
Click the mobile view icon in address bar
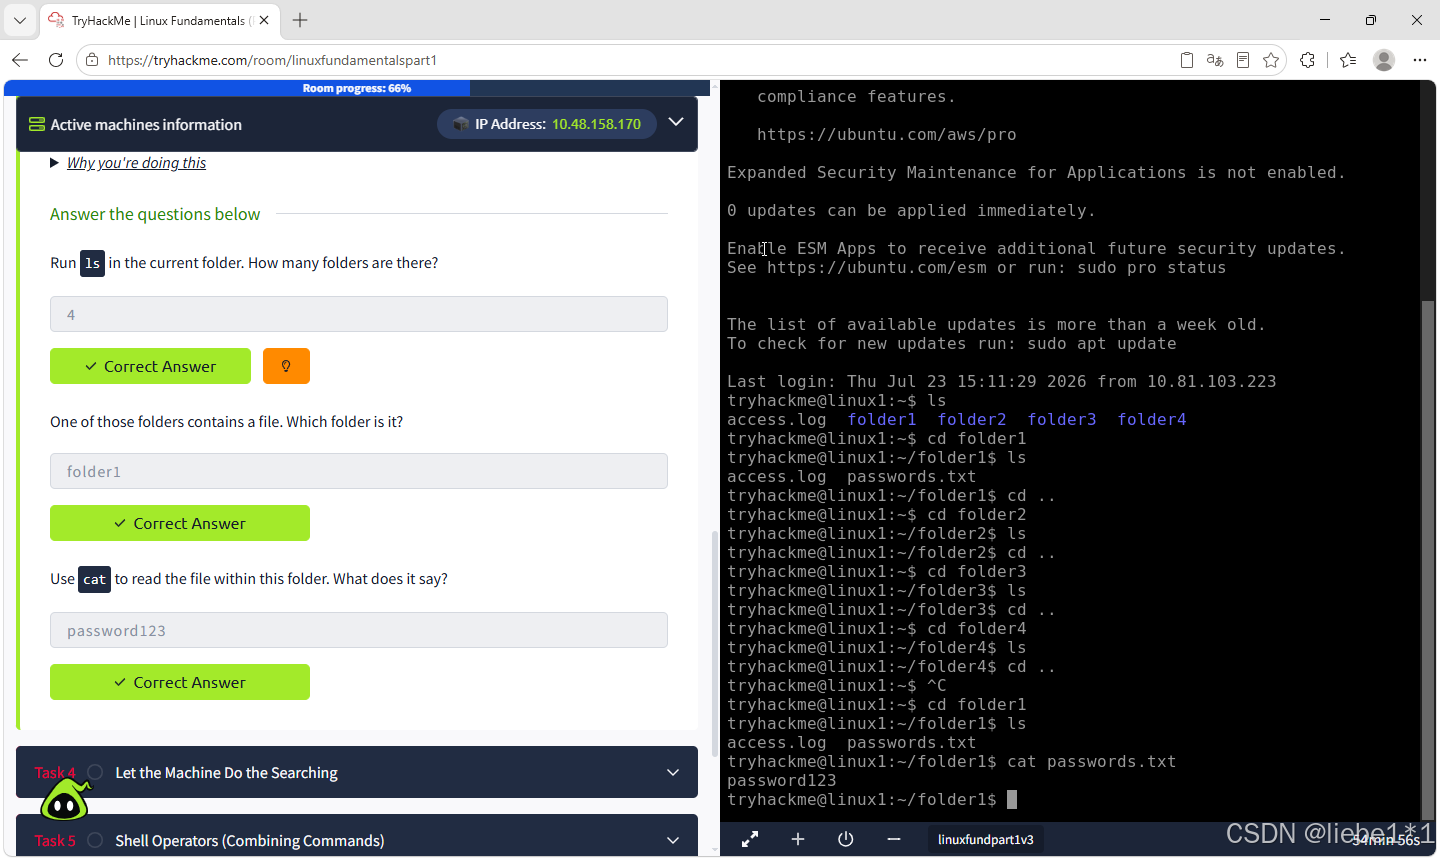[x=1187, y=60]
